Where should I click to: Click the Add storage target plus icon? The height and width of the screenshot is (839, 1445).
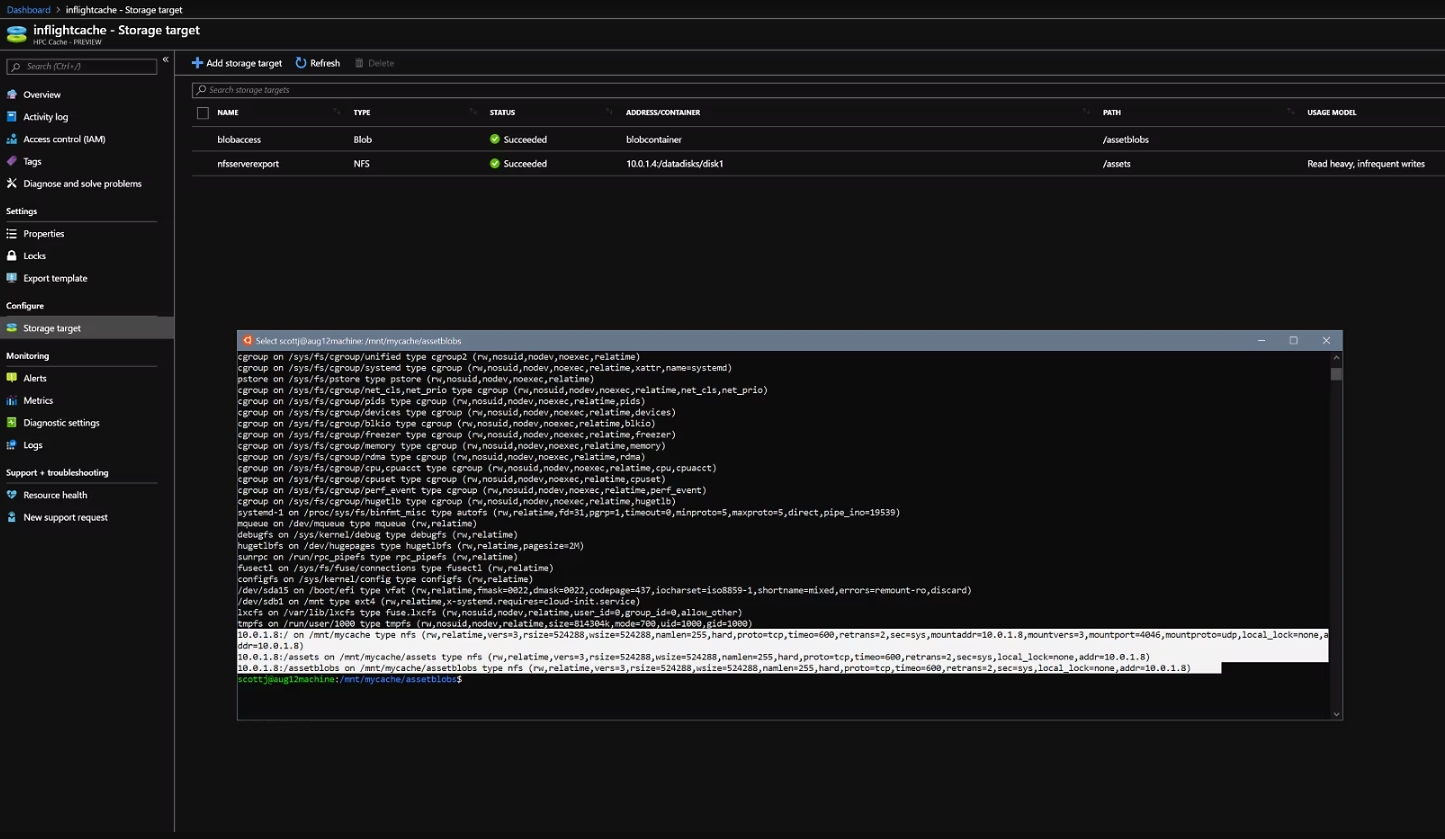click(197, 63)
